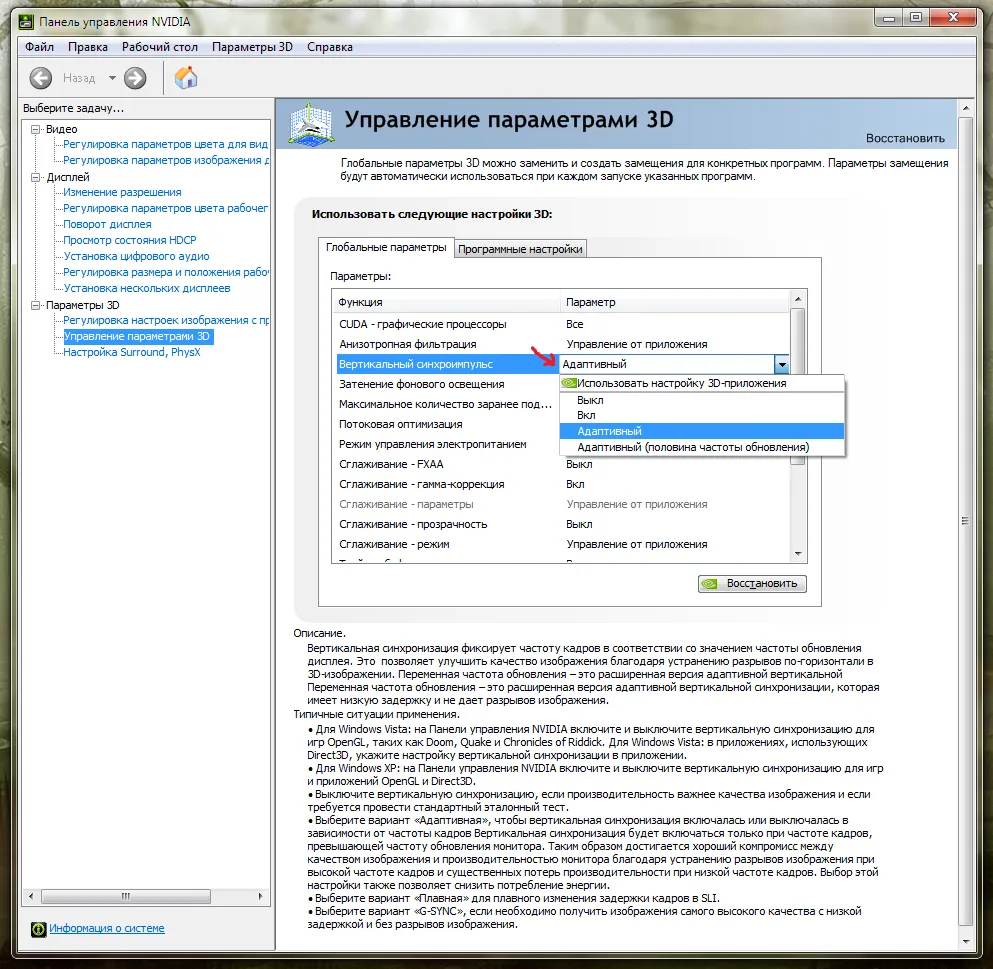Click the Функция column header
The width and height of the screenshot is (993, 969).
tap(446, 302)
